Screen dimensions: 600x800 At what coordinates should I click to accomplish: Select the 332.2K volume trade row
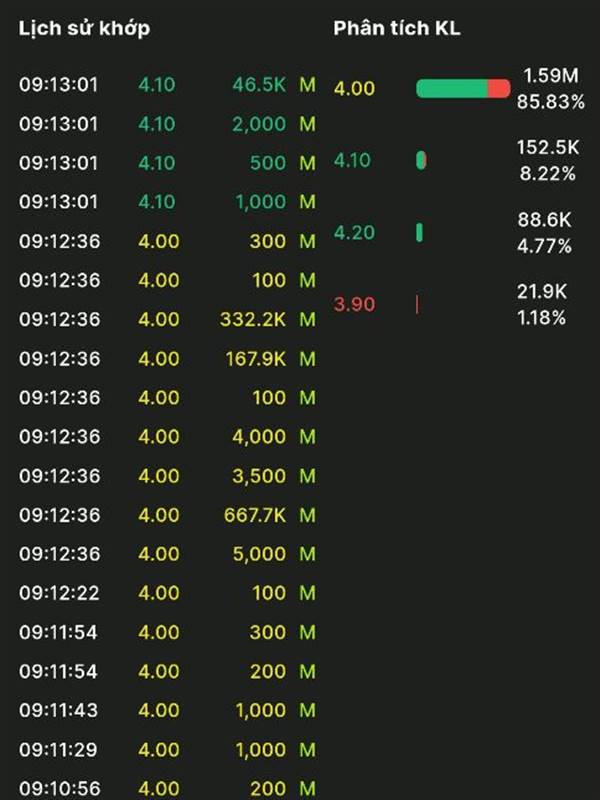tap(167, 319)
